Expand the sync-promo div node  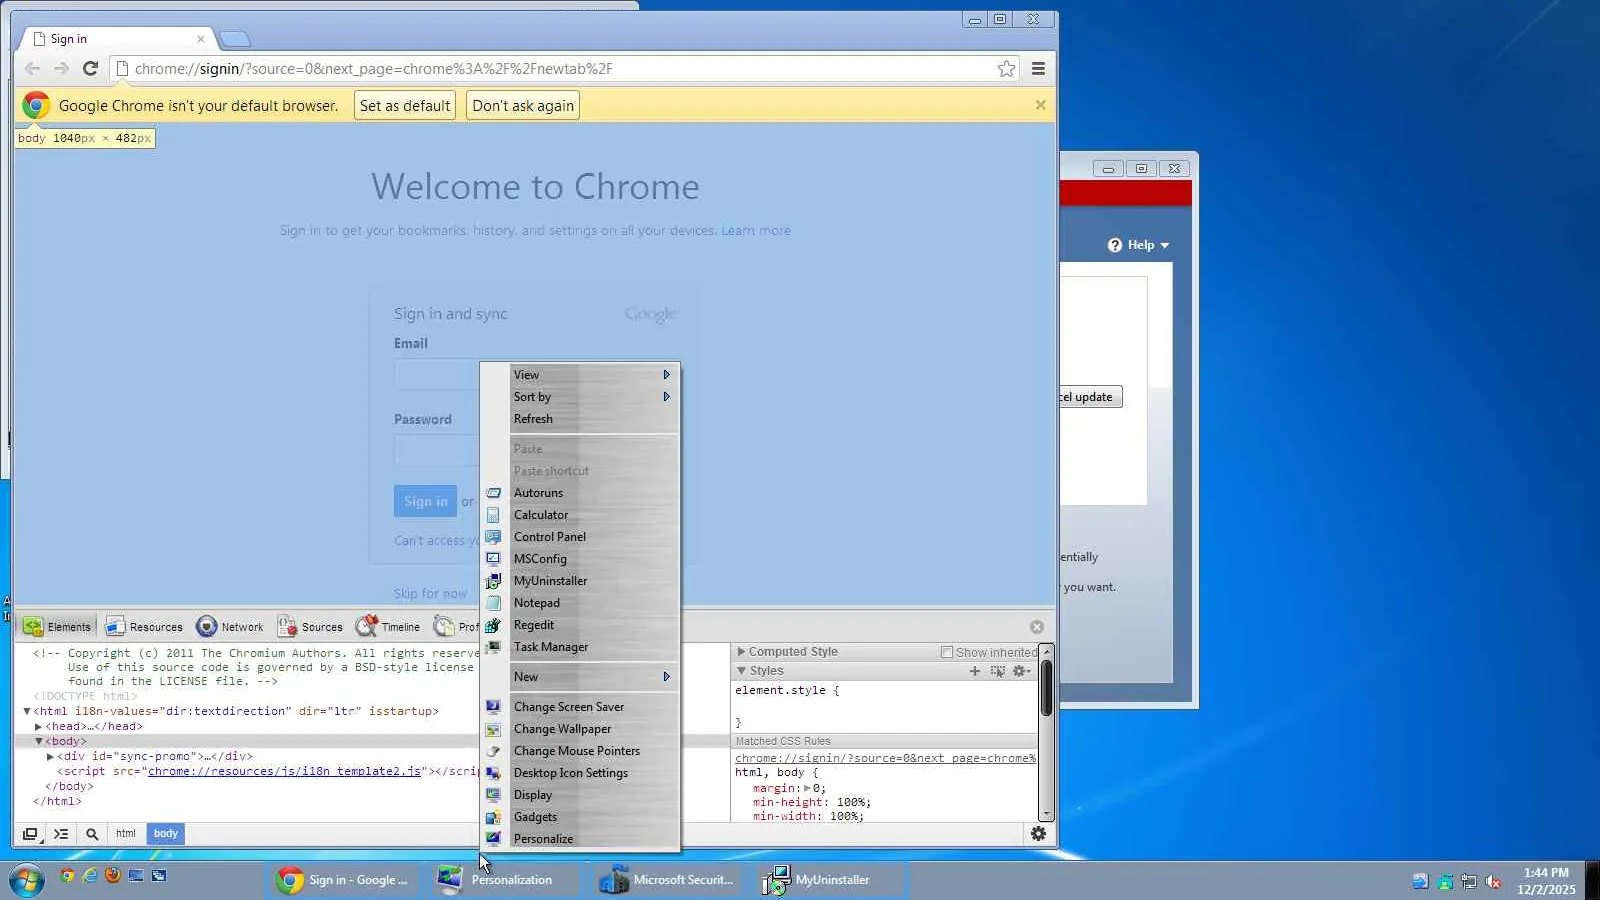tap(50, 757)
